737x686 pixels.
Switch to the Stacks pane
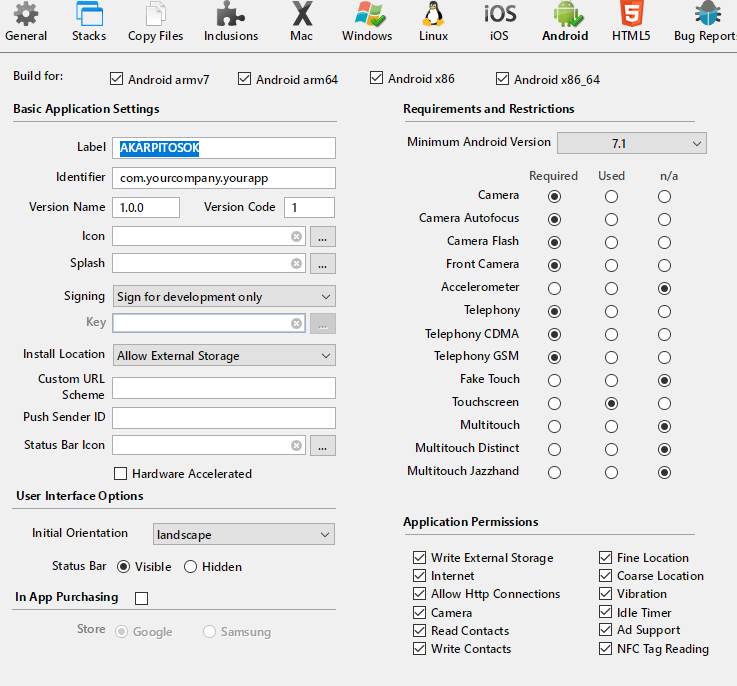89,23
